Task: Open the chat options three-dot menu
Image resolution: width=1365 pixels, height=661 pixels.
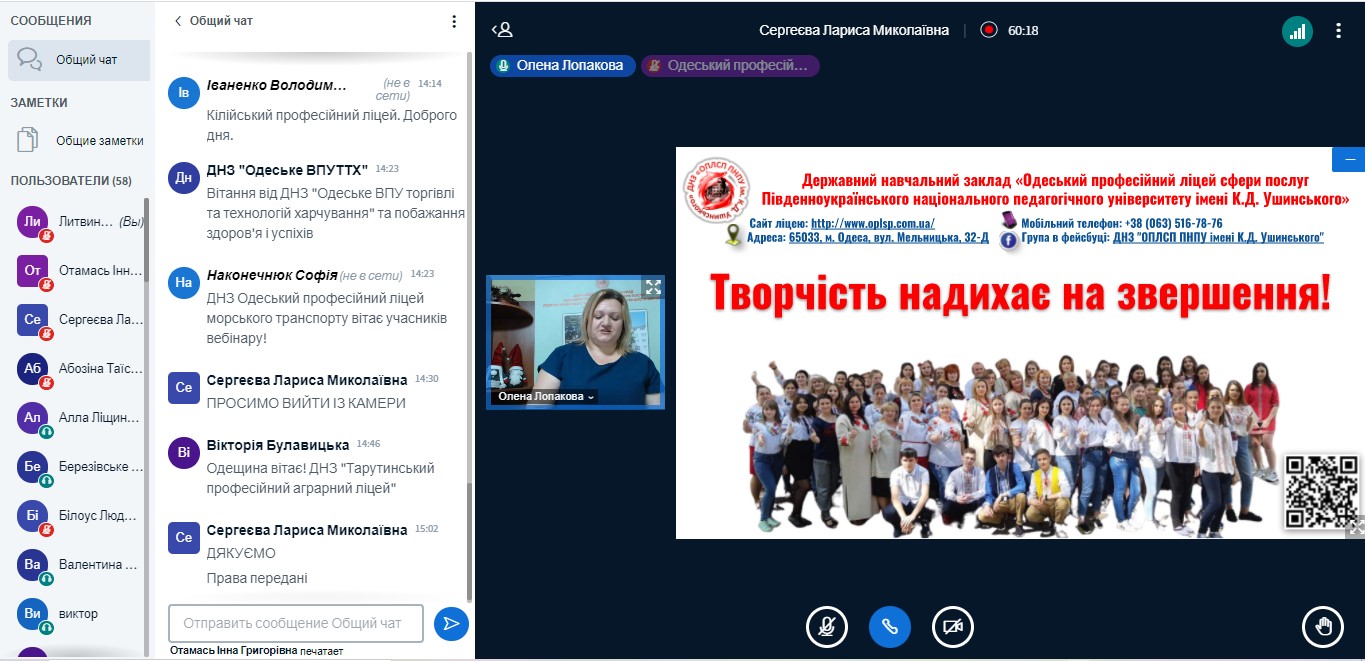Action: 454,21
